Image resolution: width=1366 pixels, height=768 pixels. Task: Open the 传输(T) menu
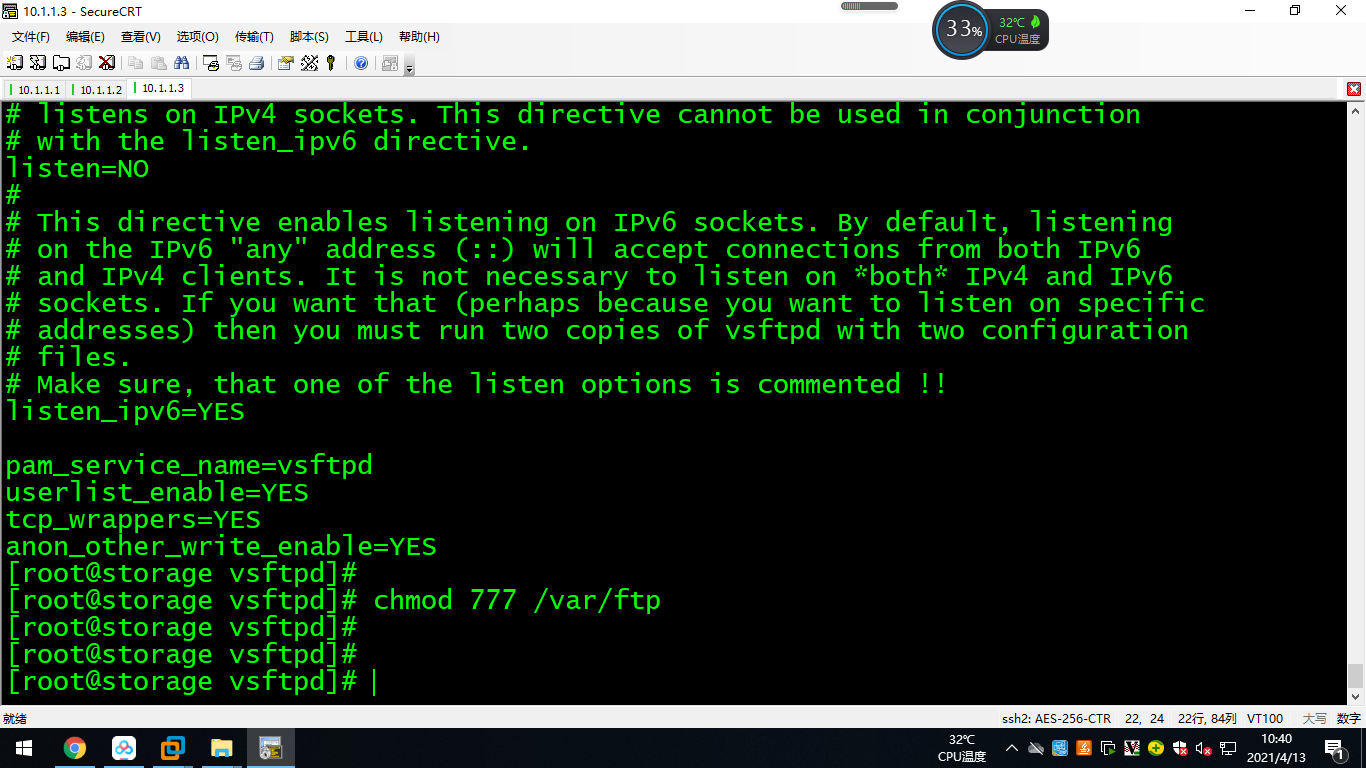pos(254,37)
